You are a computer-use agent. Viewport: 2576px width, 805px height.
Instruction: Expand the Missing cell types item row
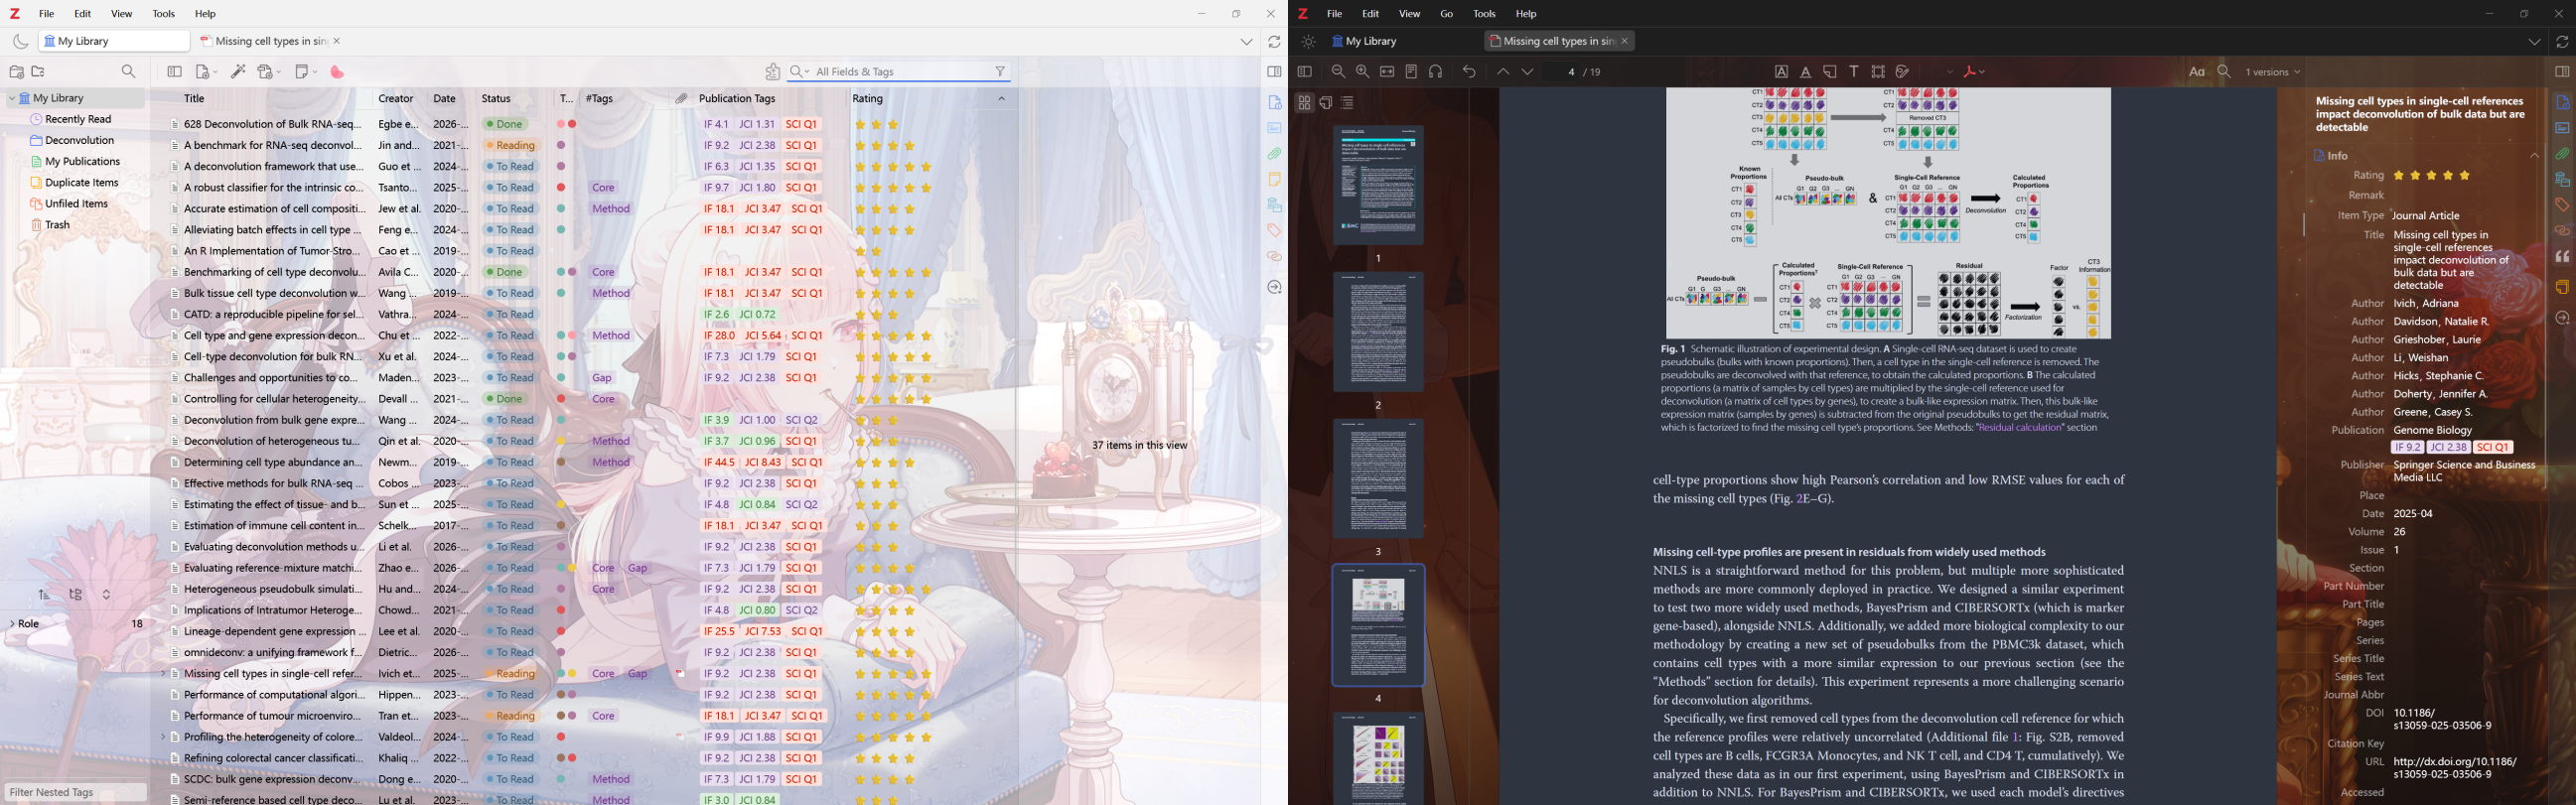tap(163, 674)
